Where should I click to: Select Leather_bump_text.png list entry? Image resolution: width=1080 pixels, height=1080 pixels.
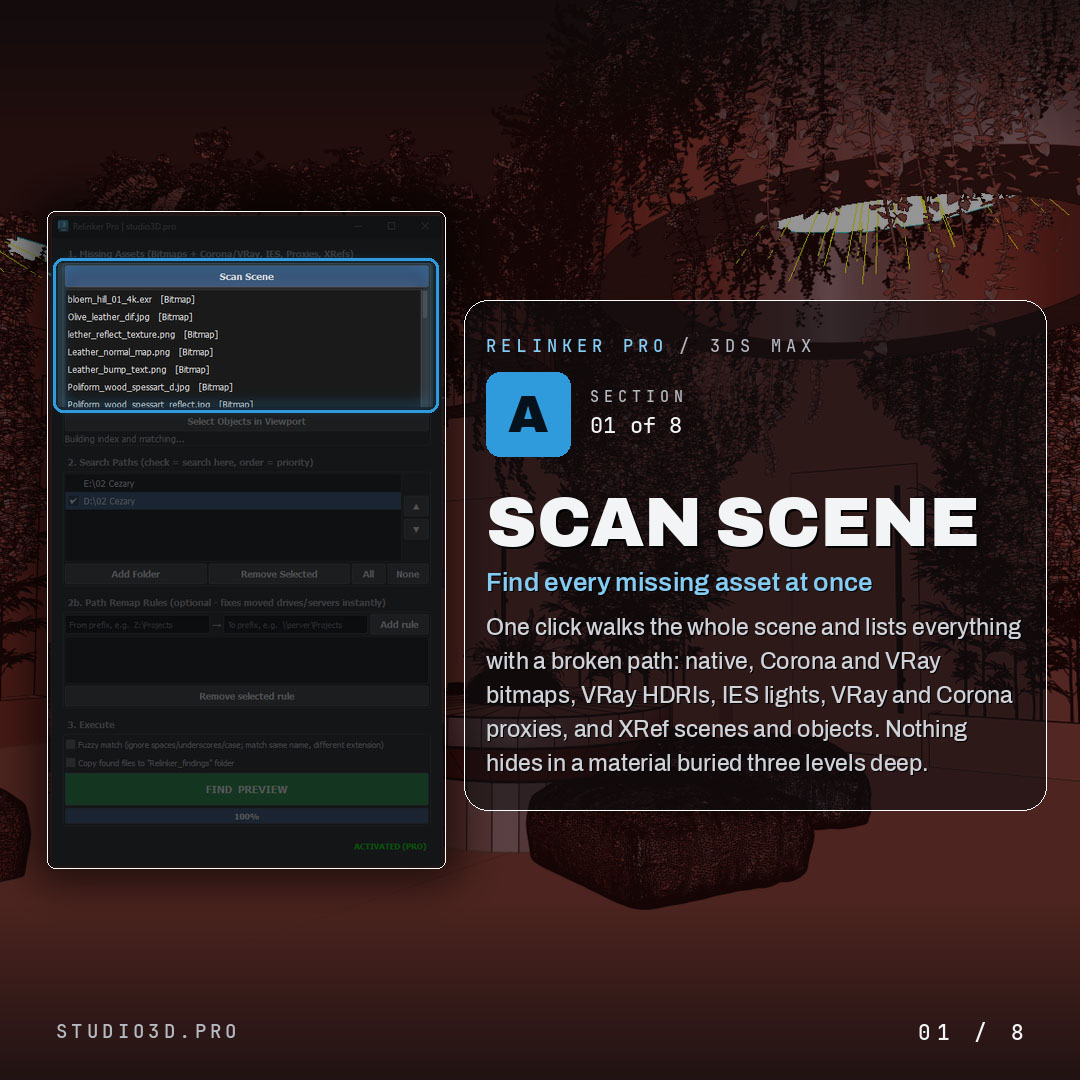click(x=242, y=370)
